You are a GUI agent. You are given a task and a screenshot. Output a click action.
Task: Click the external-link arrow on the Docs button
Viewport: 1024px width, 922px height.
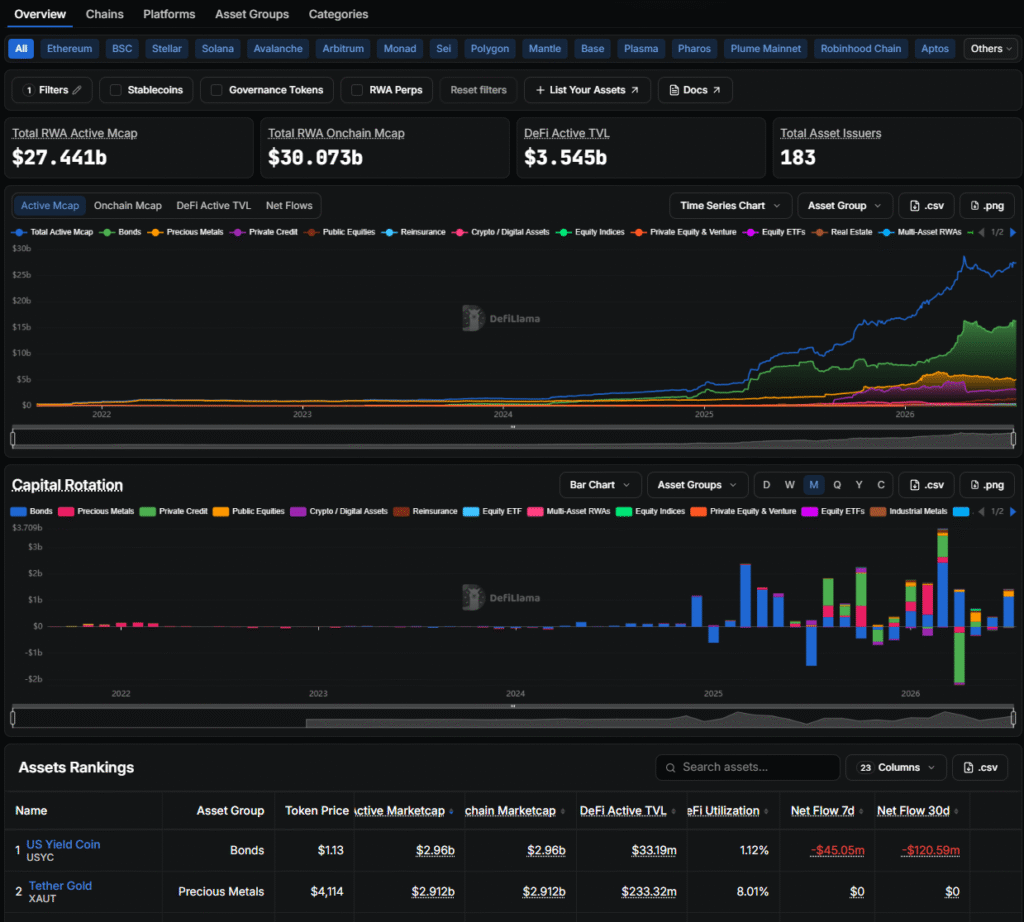pos(716,90)
